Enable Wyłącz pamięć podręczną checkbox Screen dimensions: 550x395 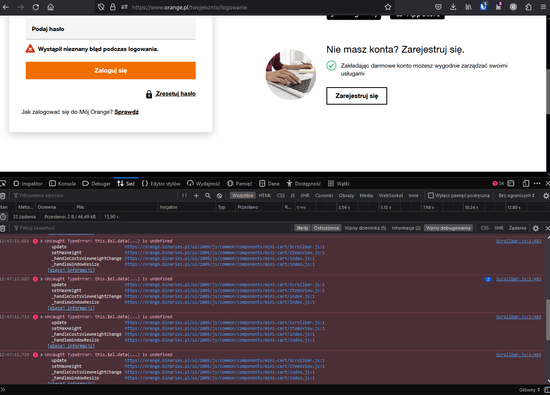point(431,195)
